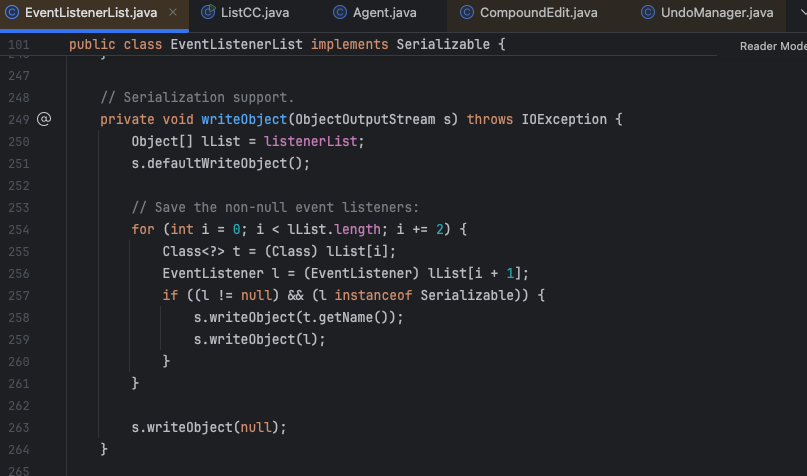Click the ListCC.java class file icon
807x476 pixels.
208,13
